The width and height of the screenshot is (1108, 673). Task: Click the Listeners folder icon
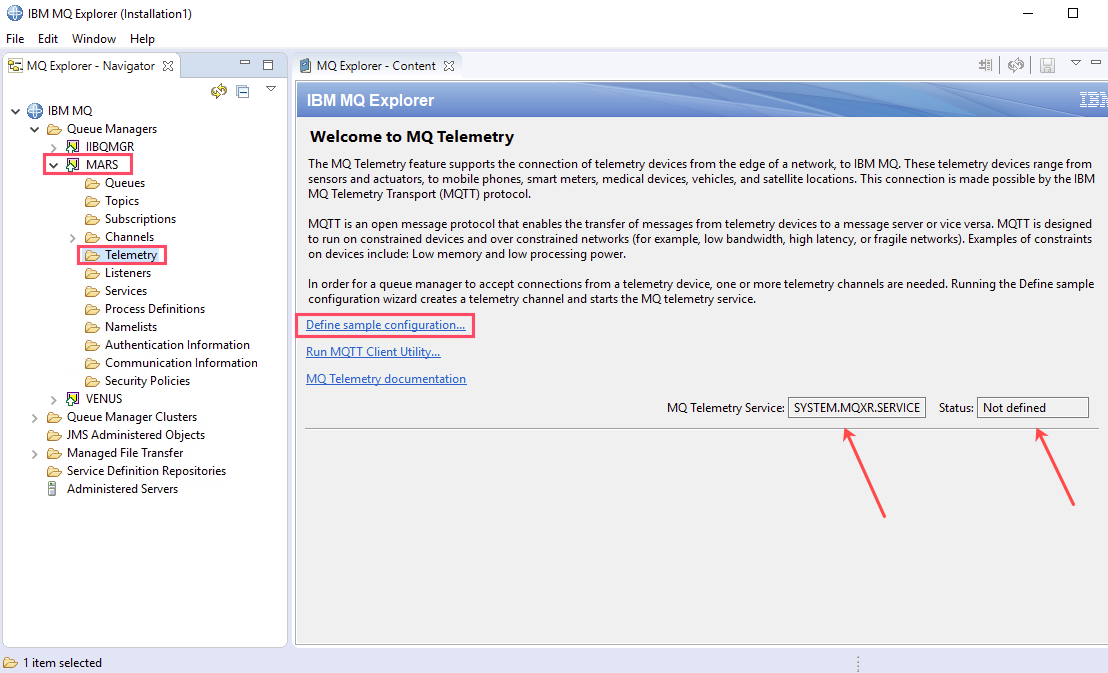(92, 274)
